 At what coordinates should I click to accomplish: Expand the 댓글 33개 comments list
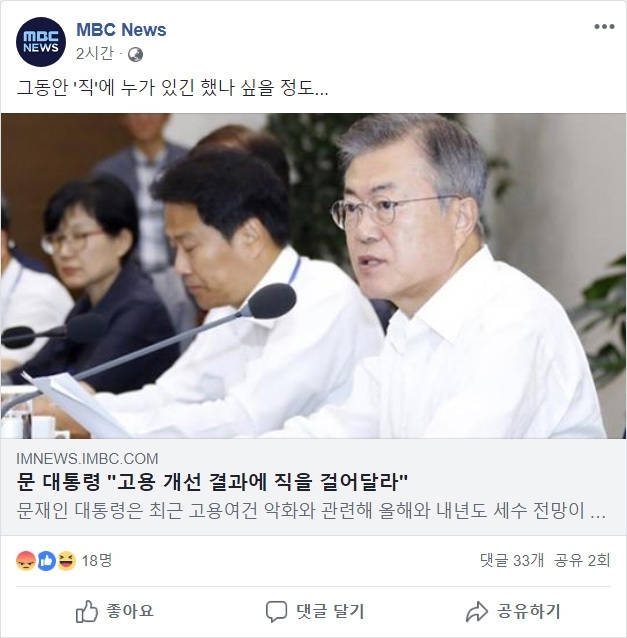(x=512, y=561)
